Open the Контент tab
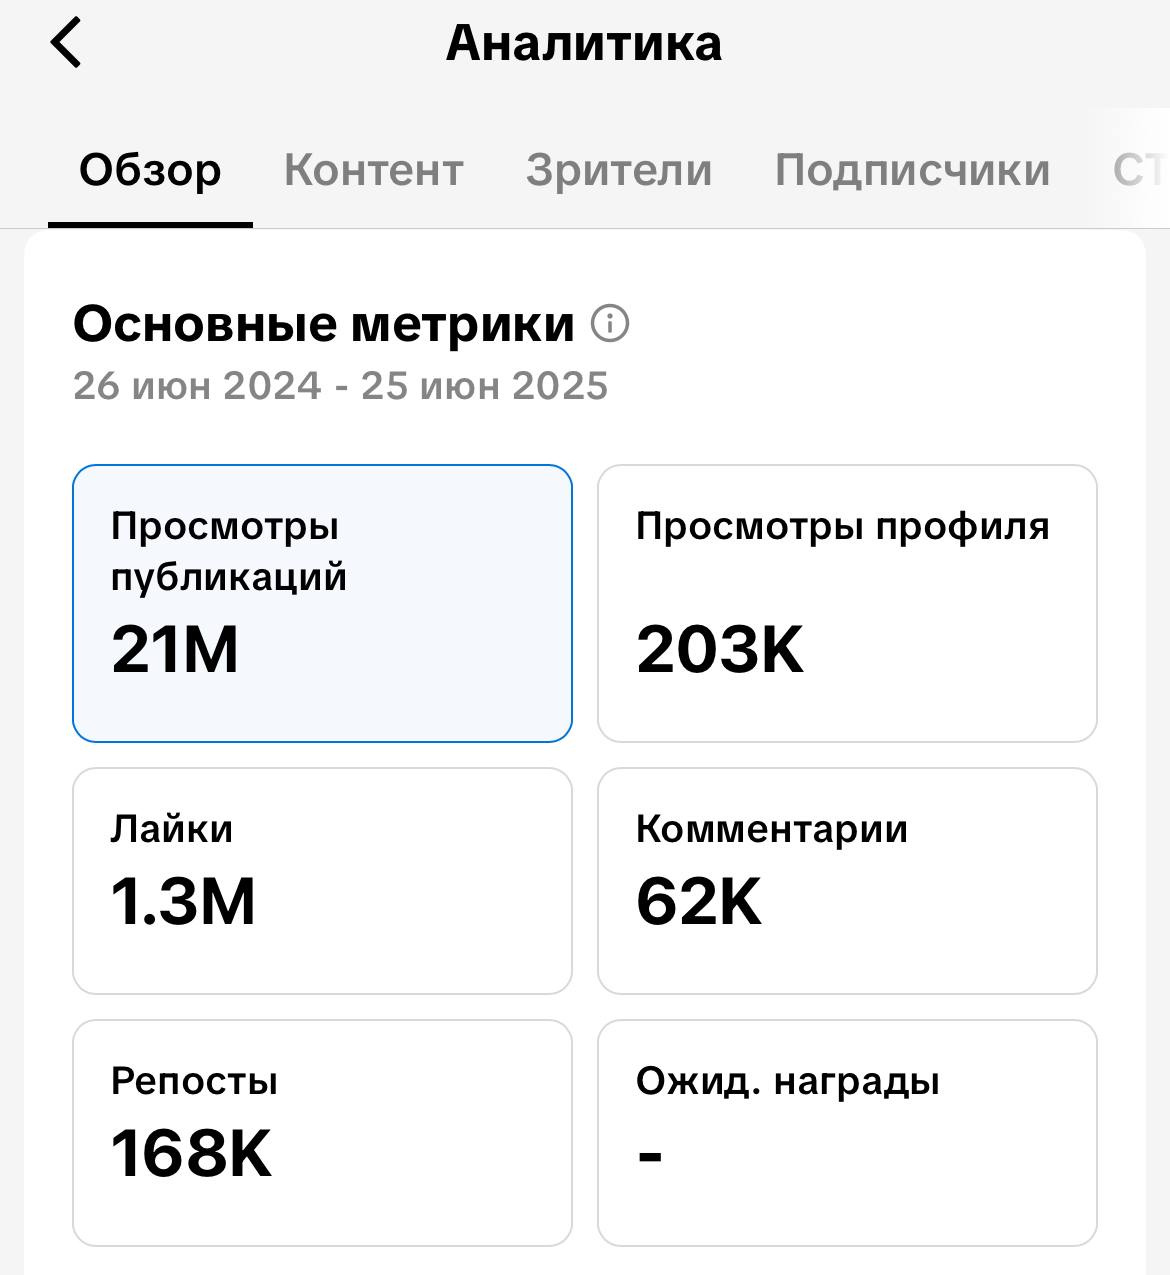The image size is (1170, 1275). (x=374, y=170)
